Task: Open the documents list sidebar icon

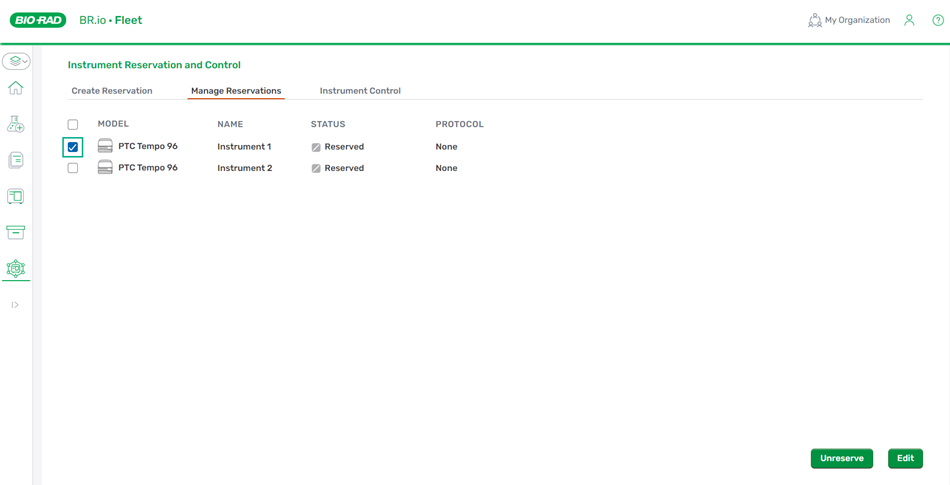Action: click(x=15, y=160)
